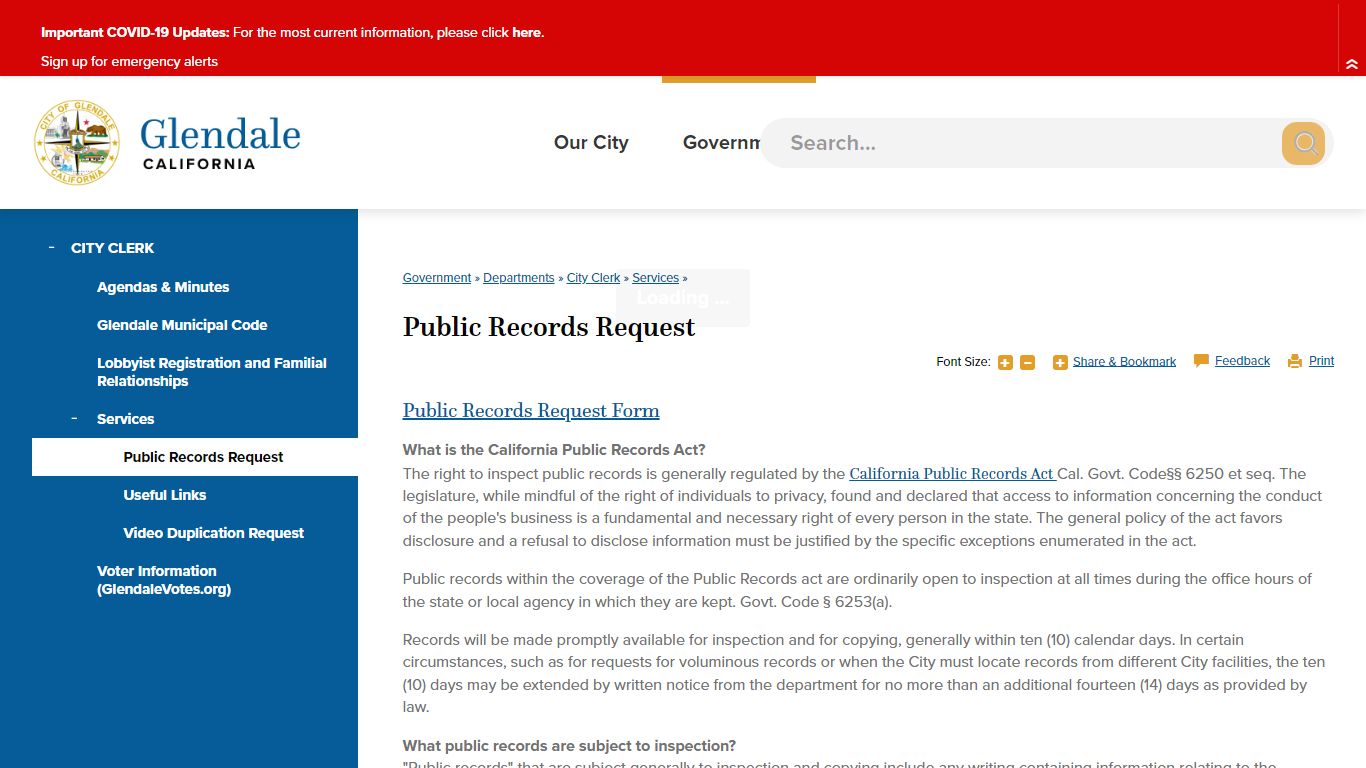Open the Our City menu

pyautogui.click(x=591, y=143)
